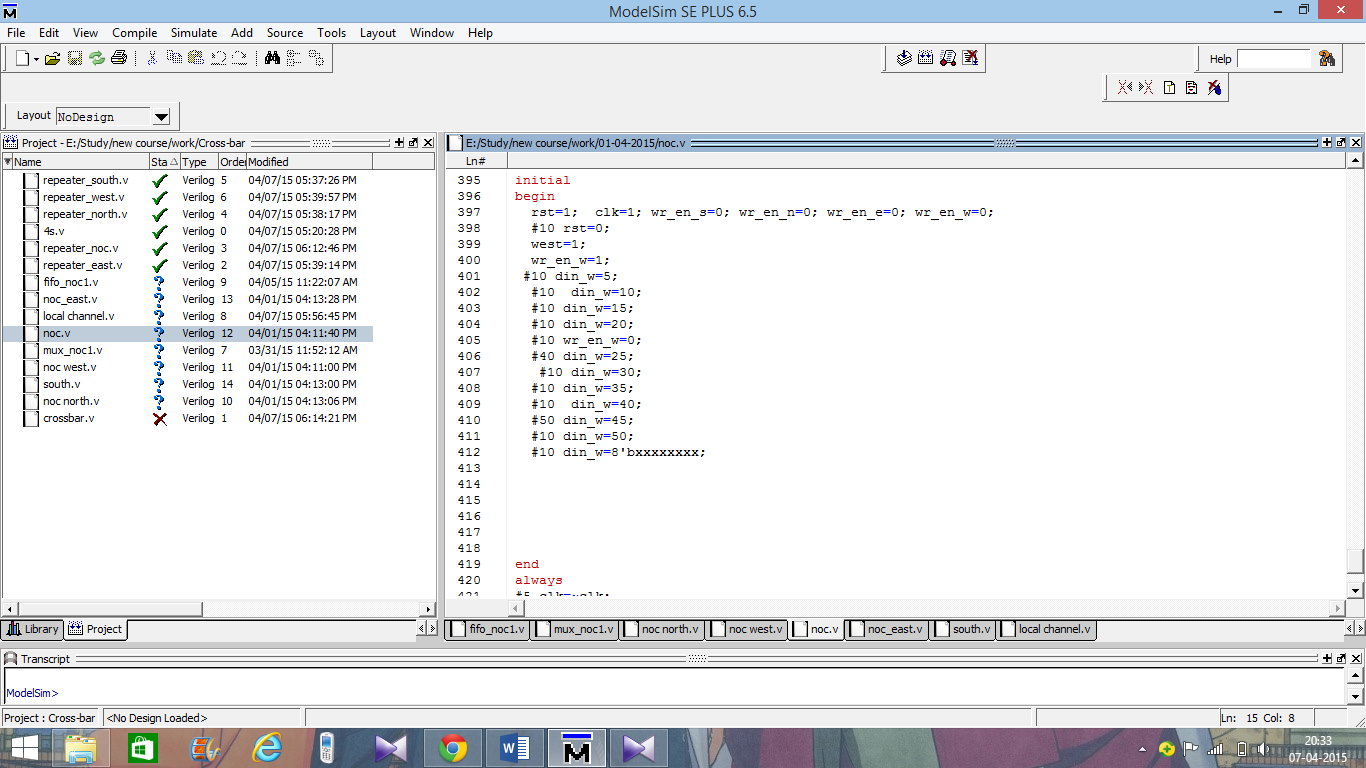Switch to the noc_east.v editor tab
1366x768 pixels.
point(884,629)
